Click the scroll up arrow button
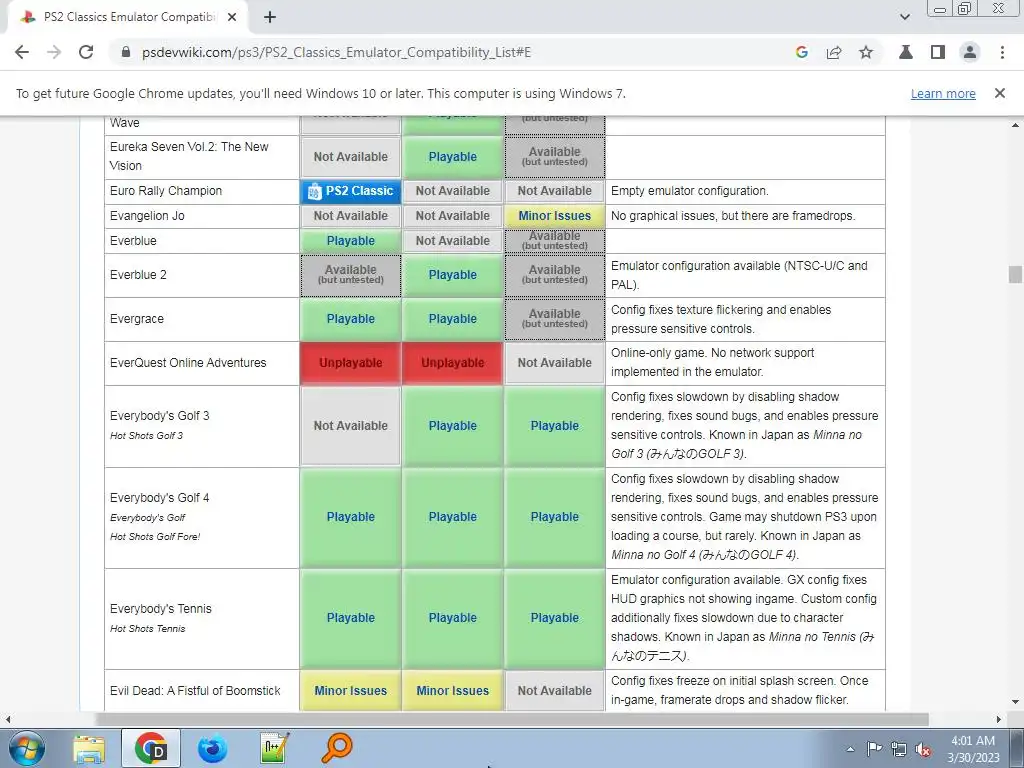The width and height of the screenshot is (1024, 768). coord(1015,125)
